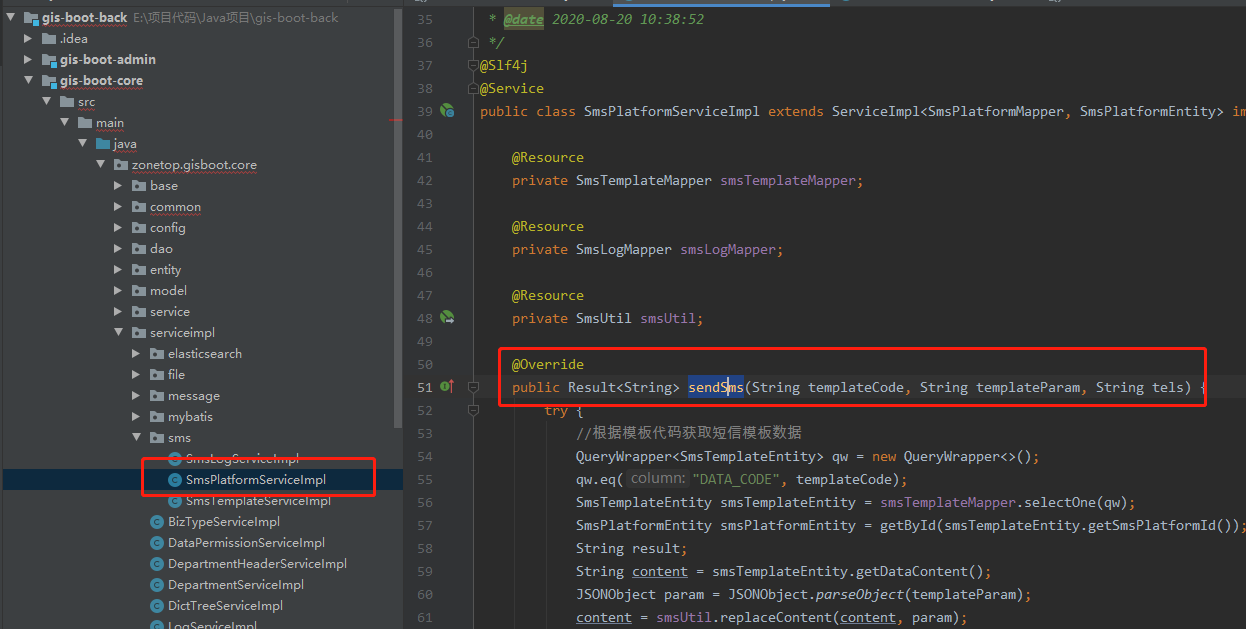Collapse the sms package in project tree
The image size is (1246, 629).
click(x=137, y=438)
